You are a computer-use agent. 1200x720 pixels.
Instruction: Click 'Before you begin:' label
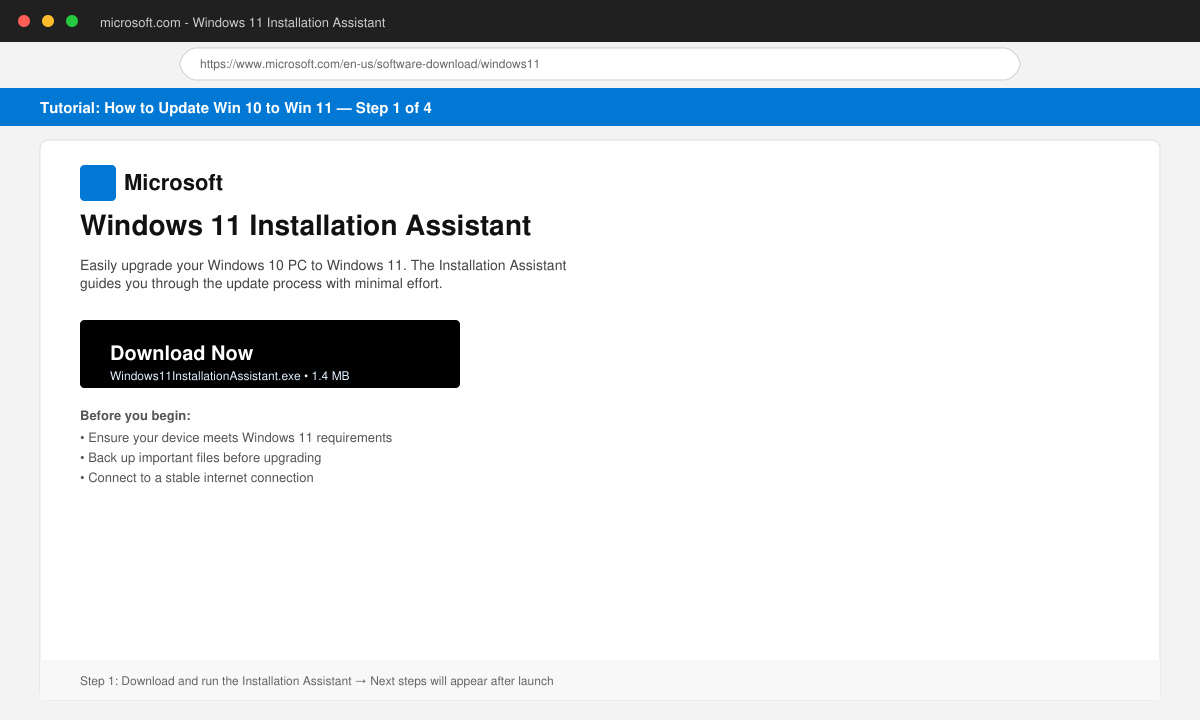pos(135,415)
